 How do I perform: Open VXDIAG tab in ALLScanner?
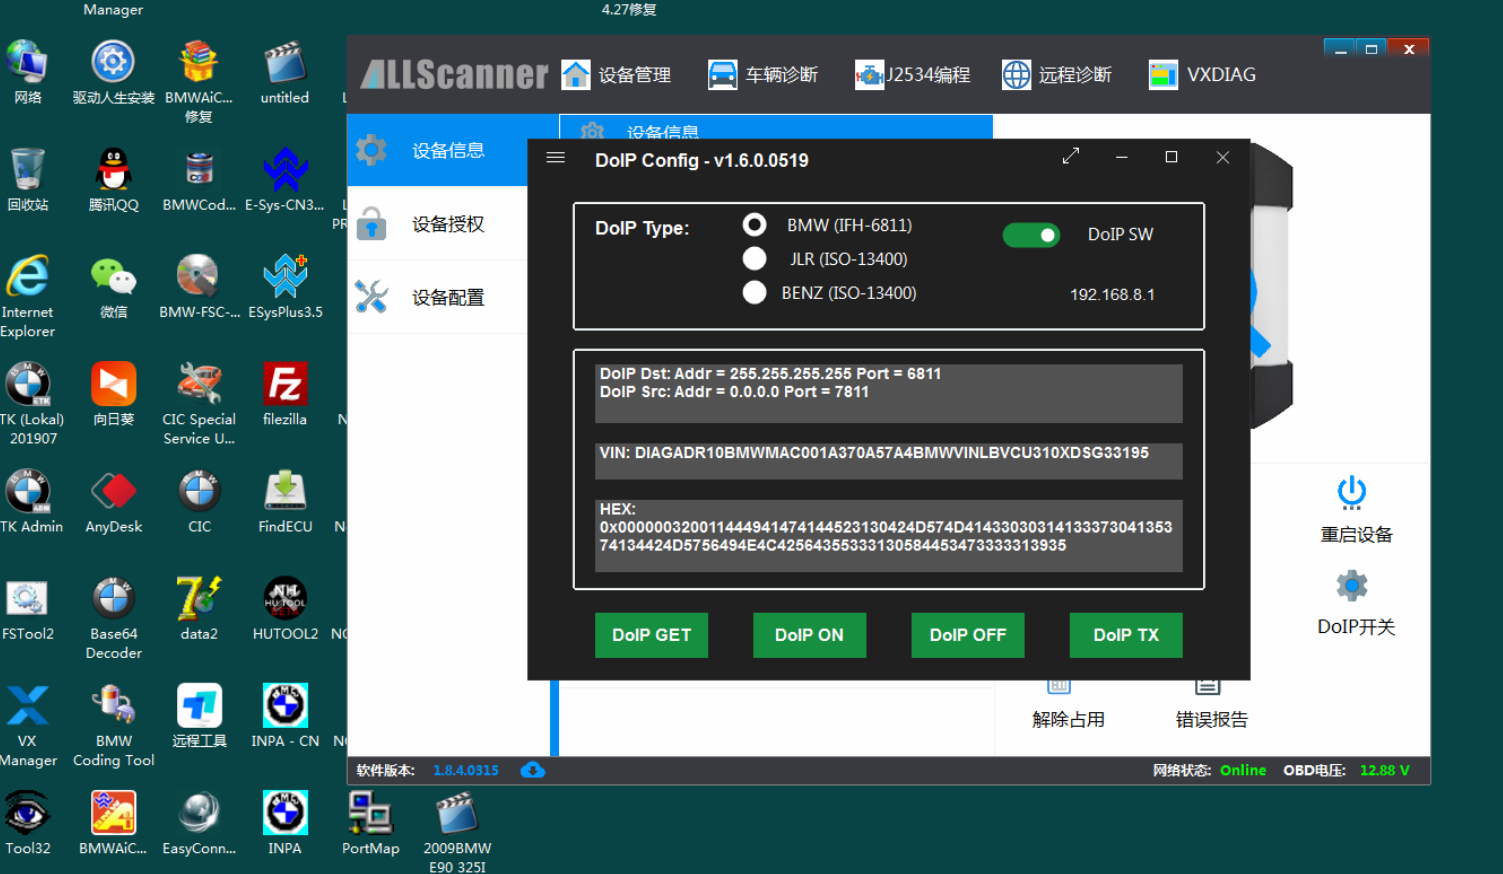1202,75
